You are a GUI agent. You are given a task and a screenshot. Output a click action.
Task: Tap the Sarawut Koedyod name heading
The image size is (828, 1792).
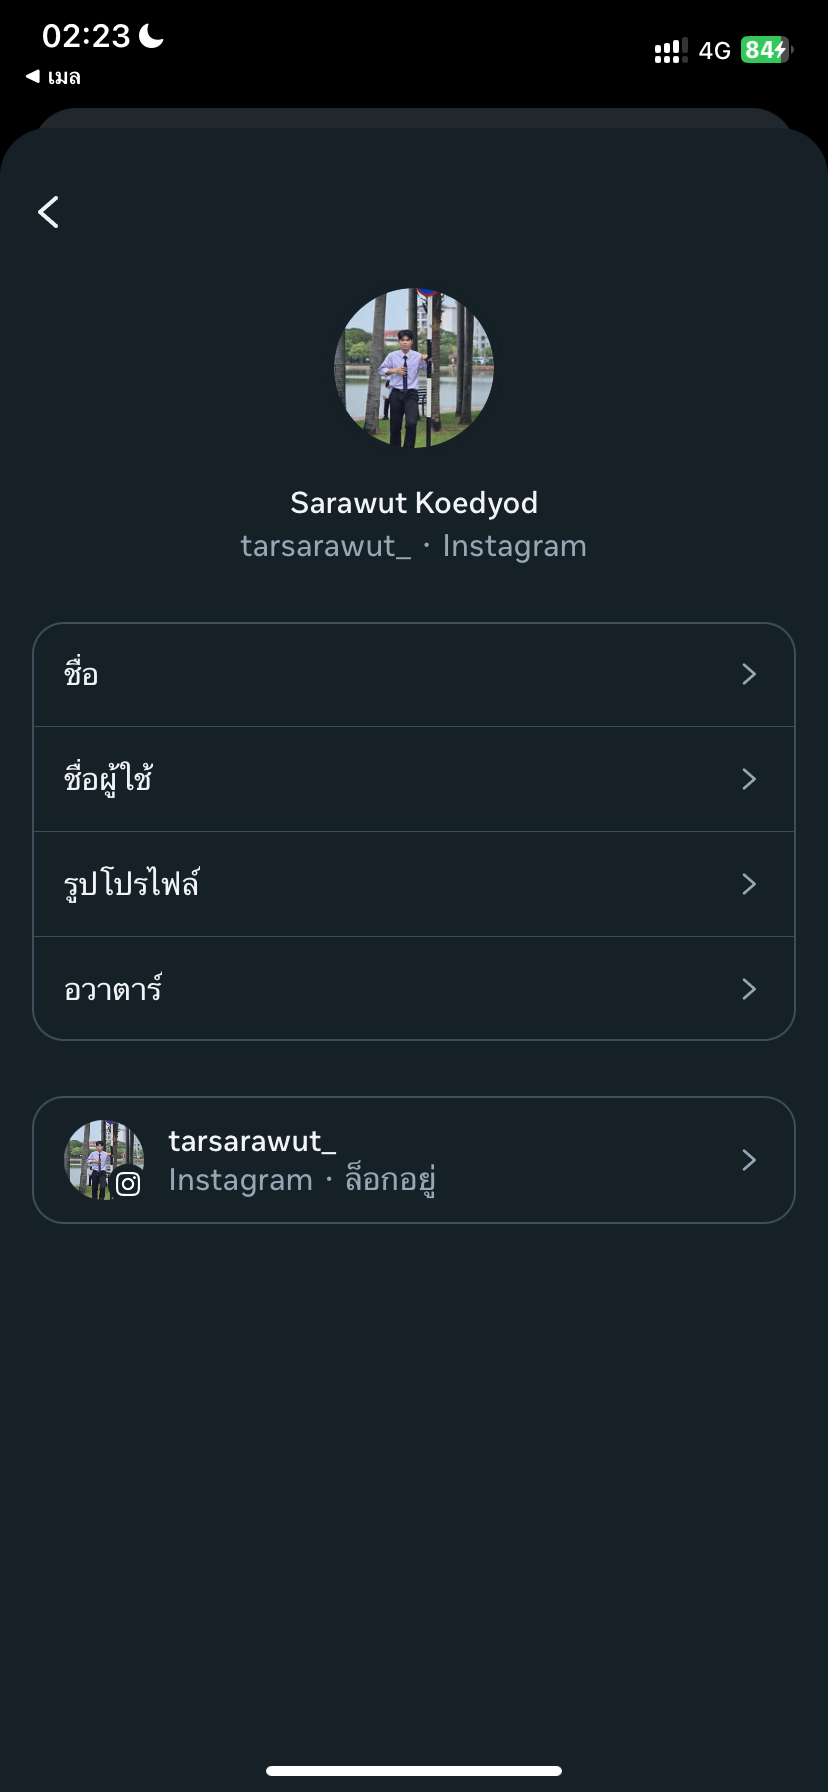[414, 502]
